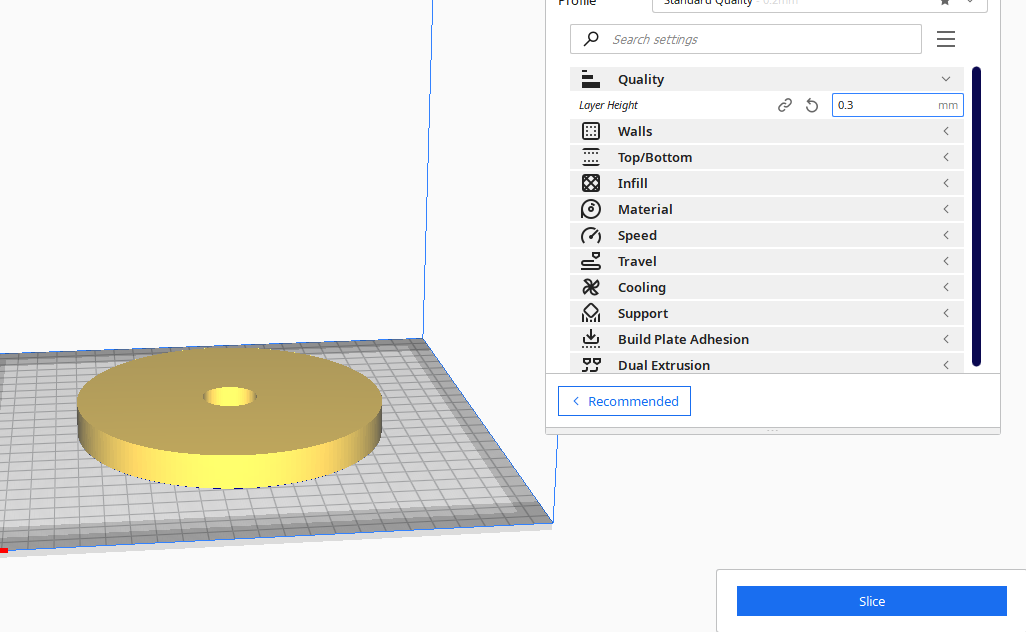Click the Infill section label
Viewport: 1026px width, 632px height.
click(632, 183)
